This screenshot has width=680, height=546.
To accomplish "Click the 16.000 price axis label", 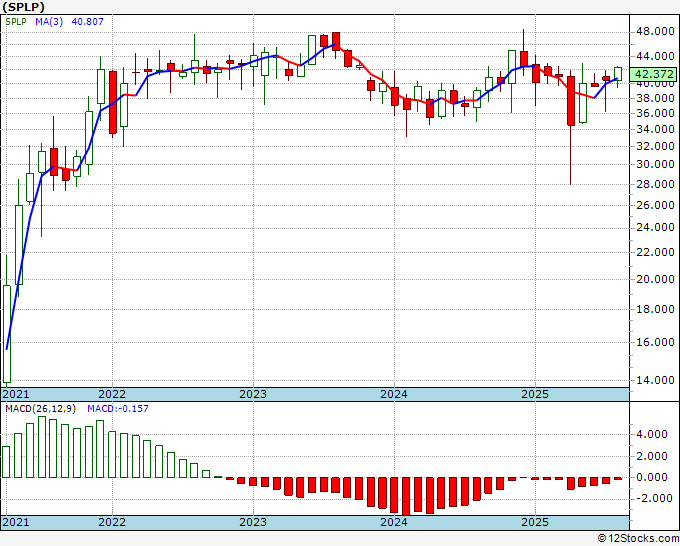I will (x=655, y=343).
